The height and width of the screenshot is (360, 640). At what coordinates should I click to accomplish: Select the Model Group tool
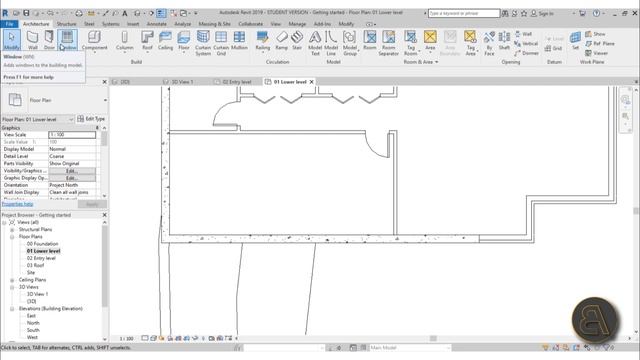click(350, 43)
